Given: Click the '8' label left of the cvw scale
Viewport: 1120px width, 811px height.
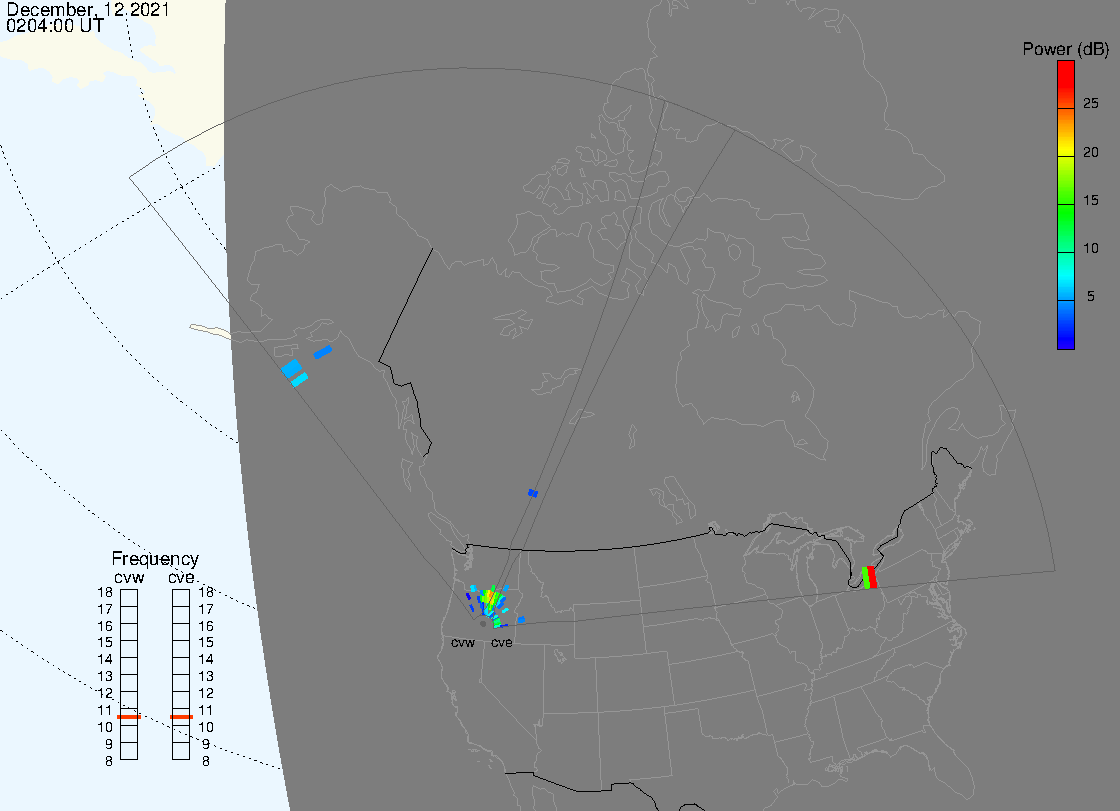Looking at the screenshot, I should (x=109, y=762).
